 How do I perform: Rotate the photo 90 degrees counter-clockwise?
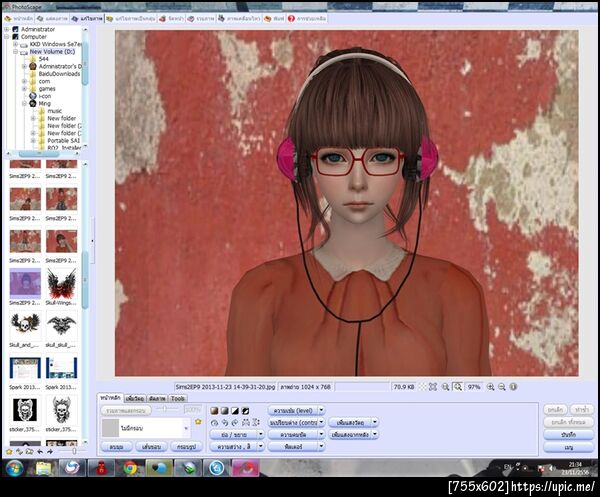[x=225, y=422]
